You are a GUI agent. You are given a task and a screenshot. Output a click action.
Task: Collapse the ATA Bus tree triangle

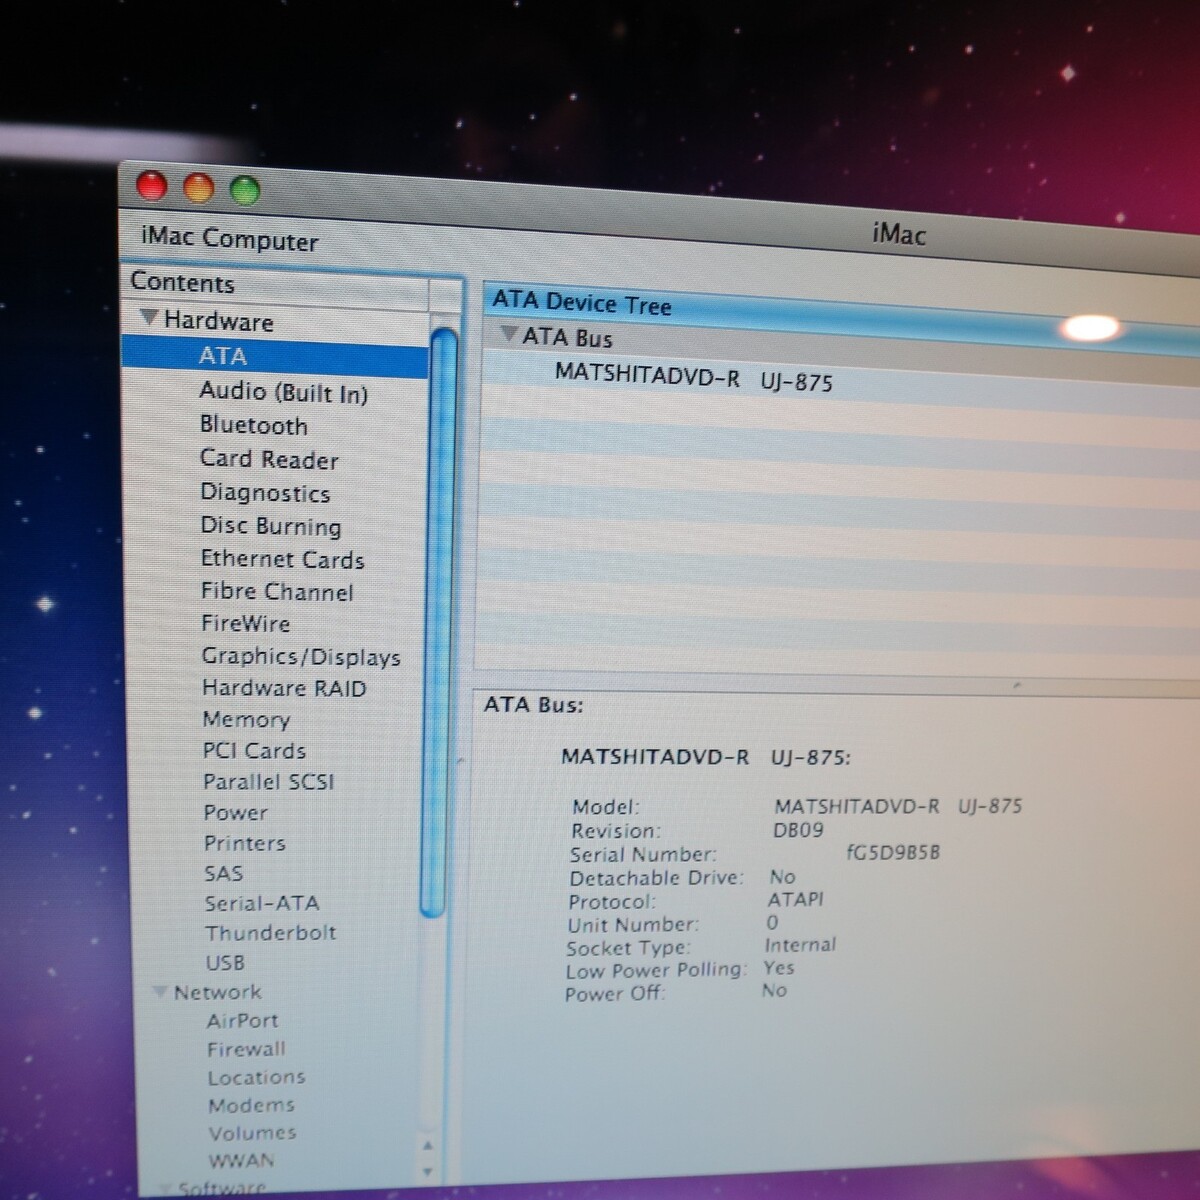(x=509, y=333)
